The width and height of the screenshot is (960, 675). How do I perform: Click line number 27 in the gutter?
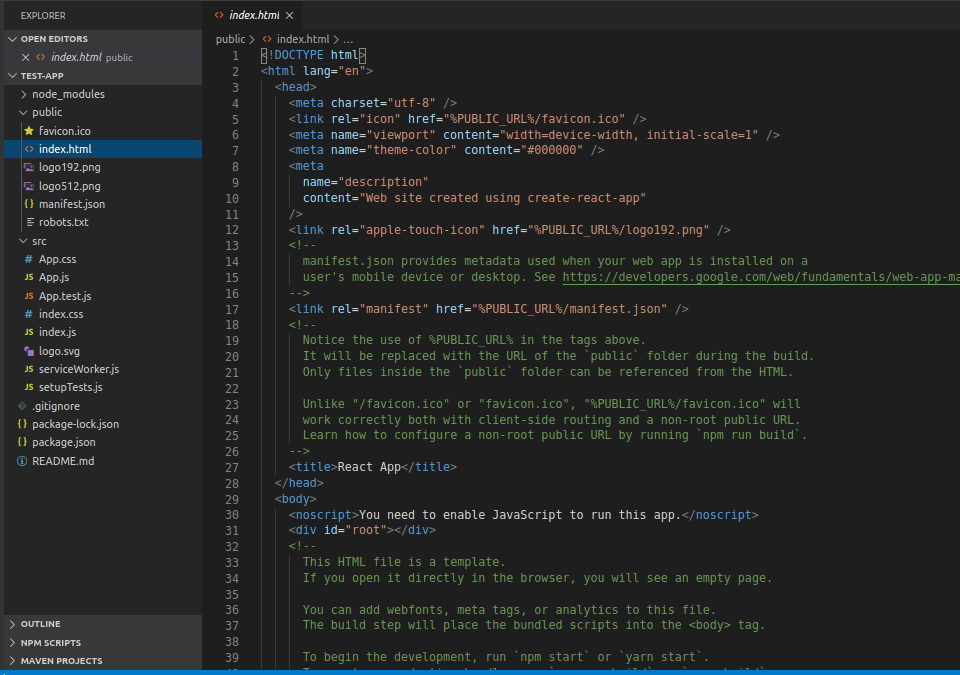[232, 467]
